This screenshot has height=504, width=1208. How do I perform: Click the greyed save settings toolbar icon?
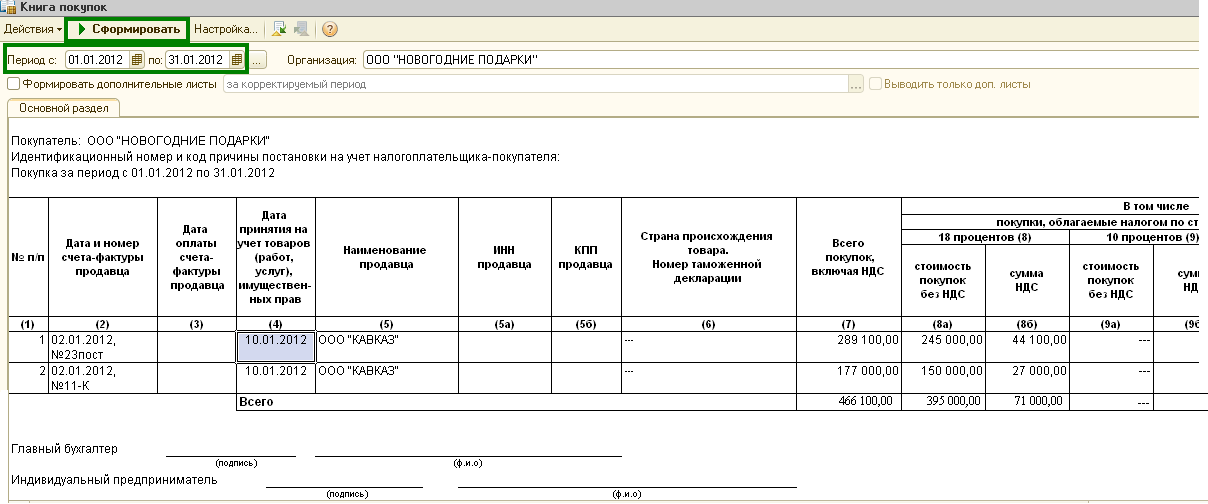pos(301,29)
